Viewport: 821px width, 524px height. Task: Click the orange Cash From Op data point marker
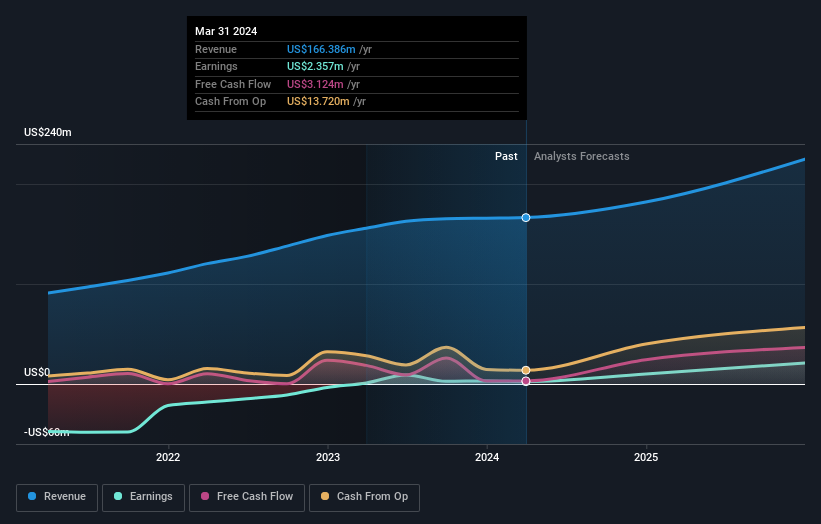click(526, 370)
